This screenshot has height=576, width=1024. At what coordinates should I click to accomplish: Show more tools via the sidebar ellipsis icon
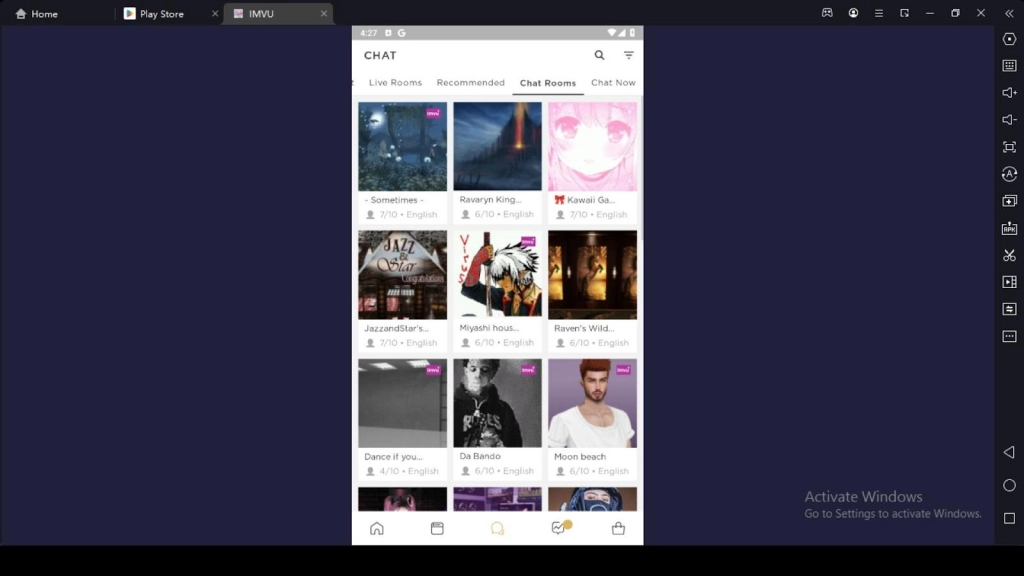(1009, 336)
